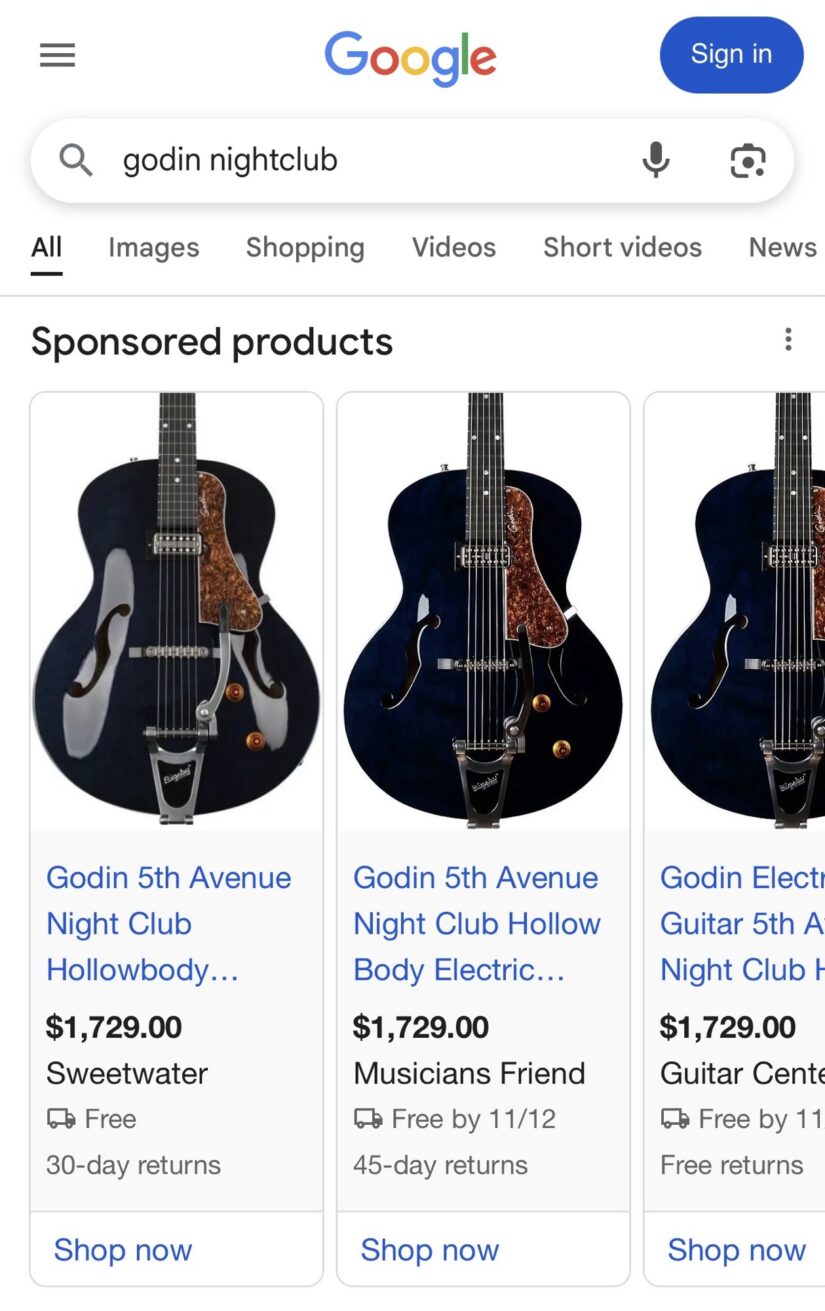Select the Short videos tab
The image size is (825, 1311).
(x=622, y=248)
